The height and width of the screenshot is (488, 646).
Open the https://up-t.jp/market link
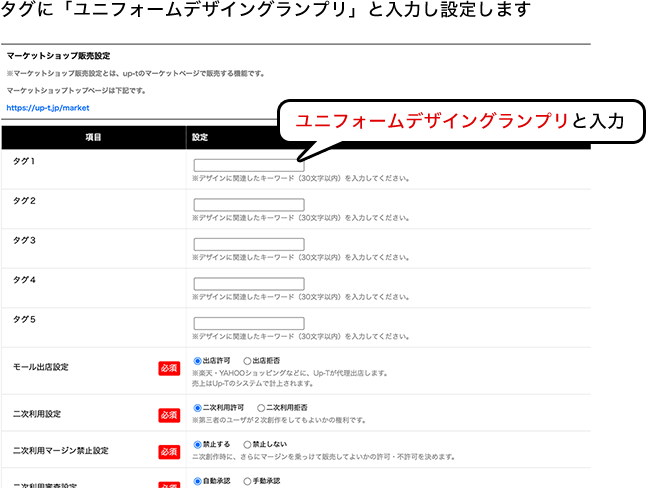click(48, 106)
